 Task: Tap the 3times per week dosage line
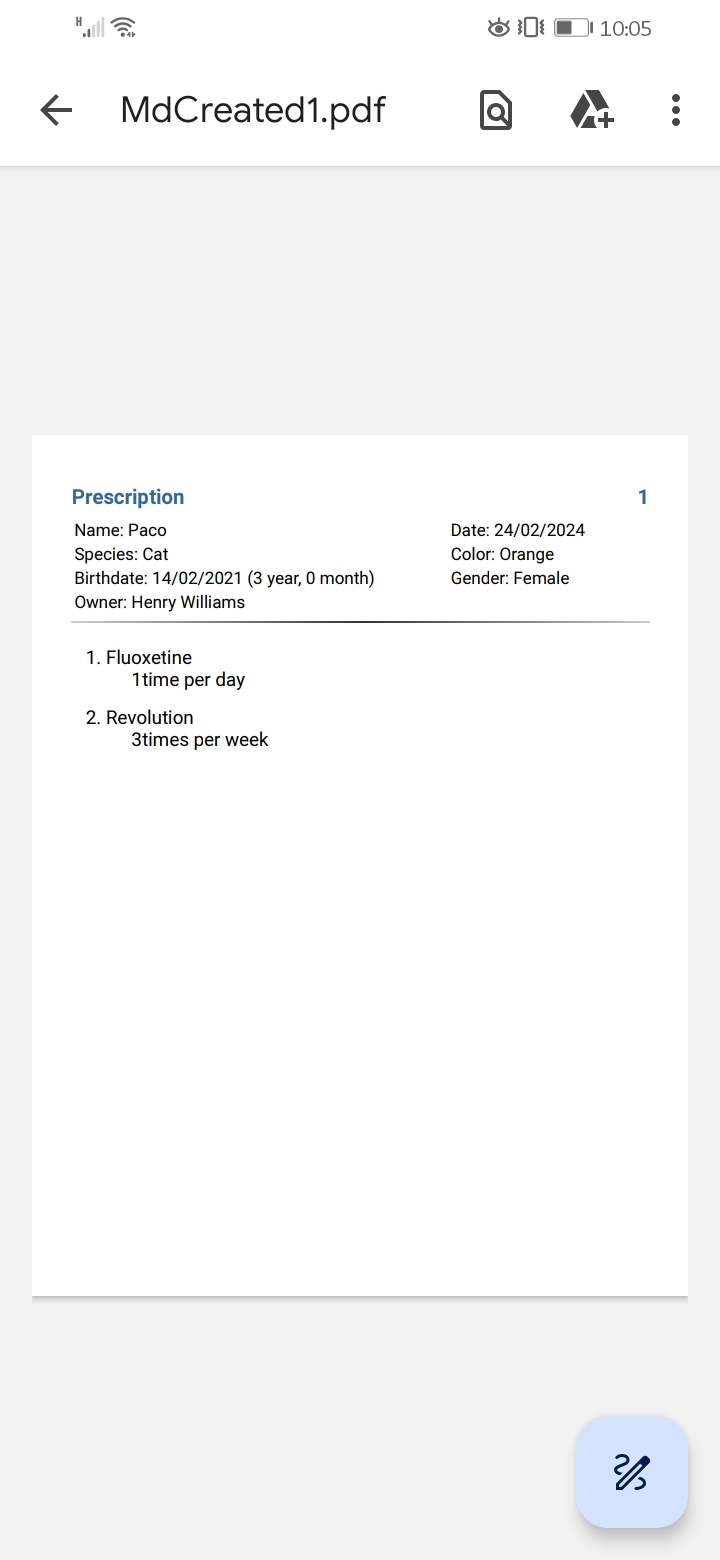click(x=200, y=740)
